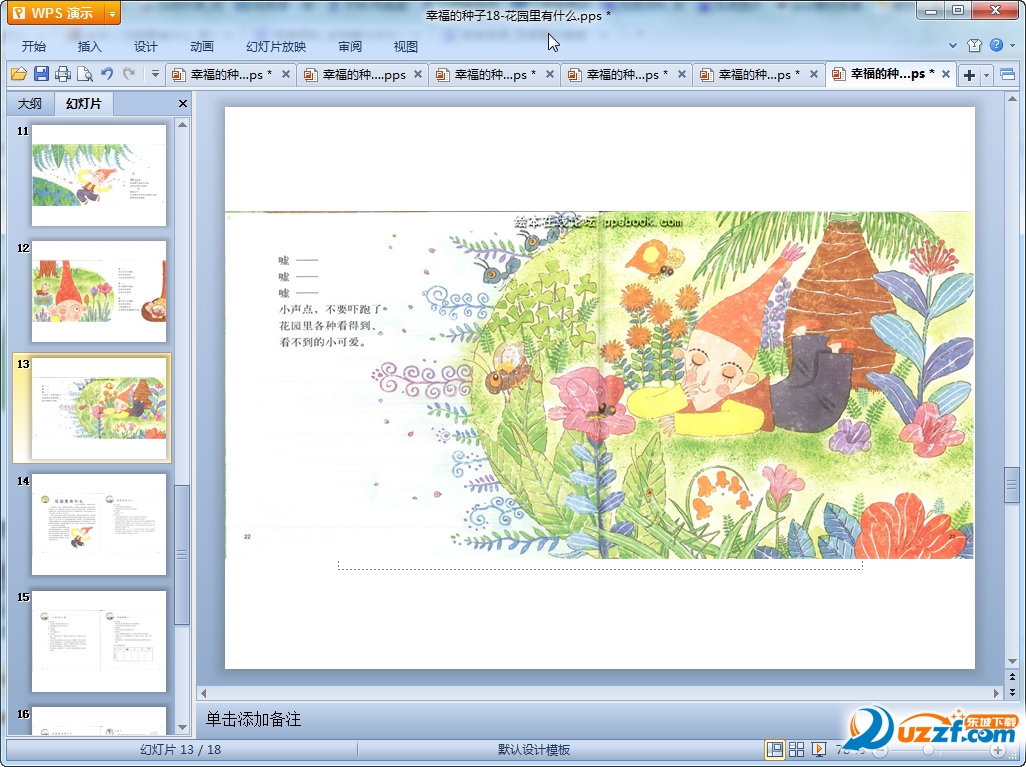The image size is (1026, 767).
Task: Switch to the fourth document tab
Action: click(620, 75)
